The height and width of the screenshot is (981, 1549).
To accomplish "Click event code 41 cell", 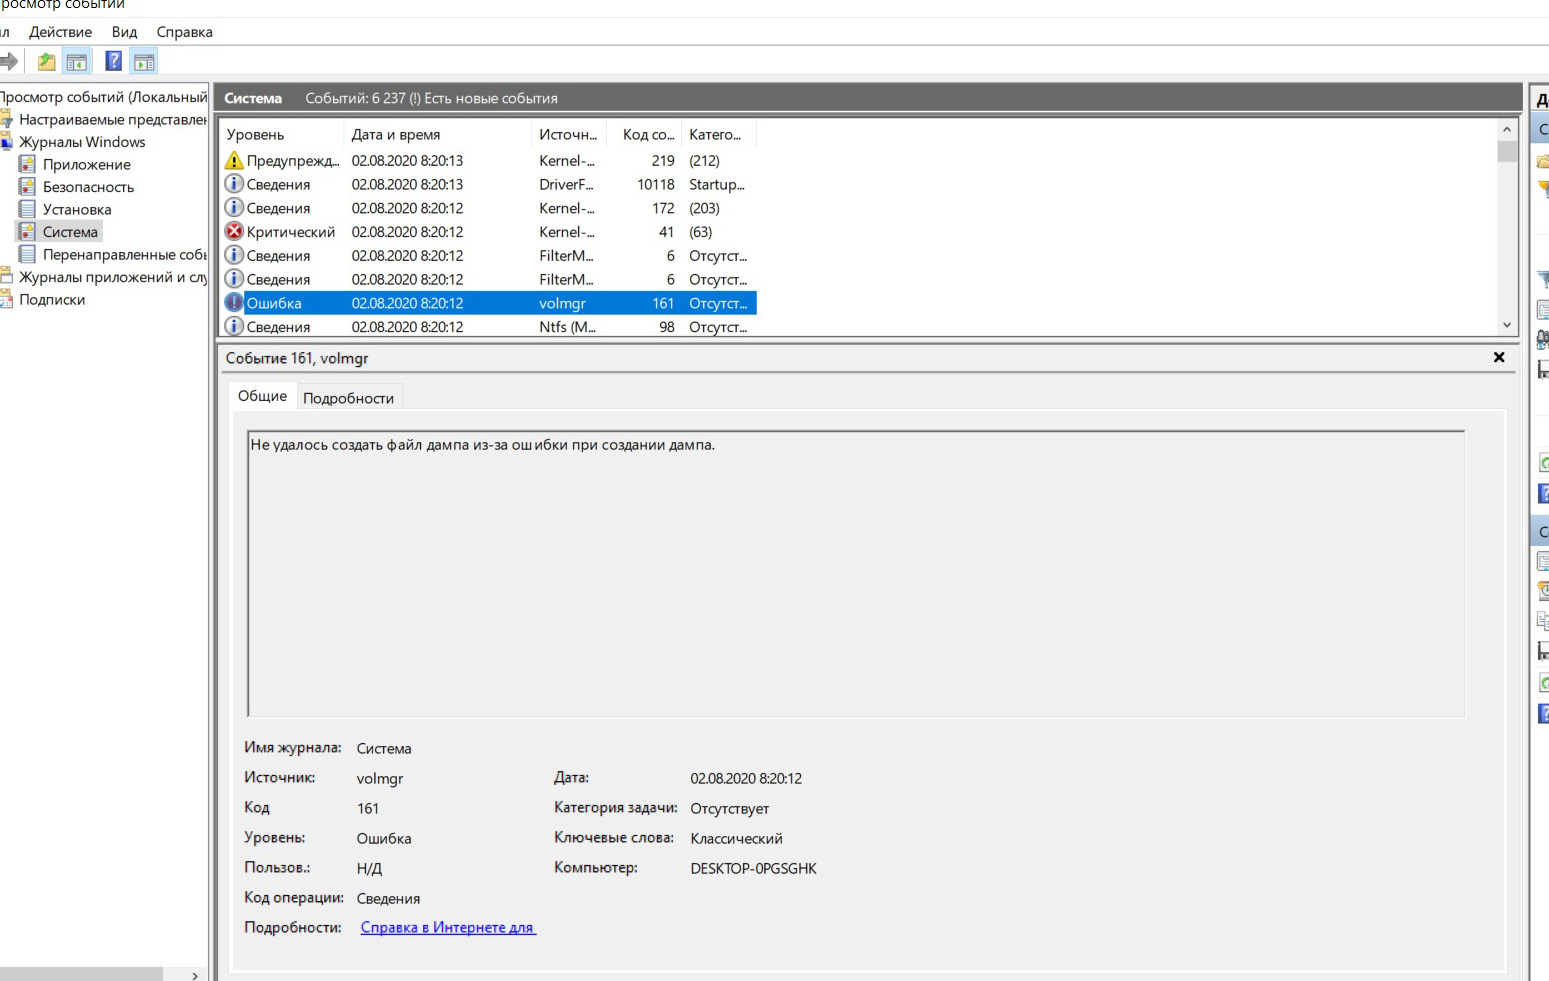I will coord(666,232).
